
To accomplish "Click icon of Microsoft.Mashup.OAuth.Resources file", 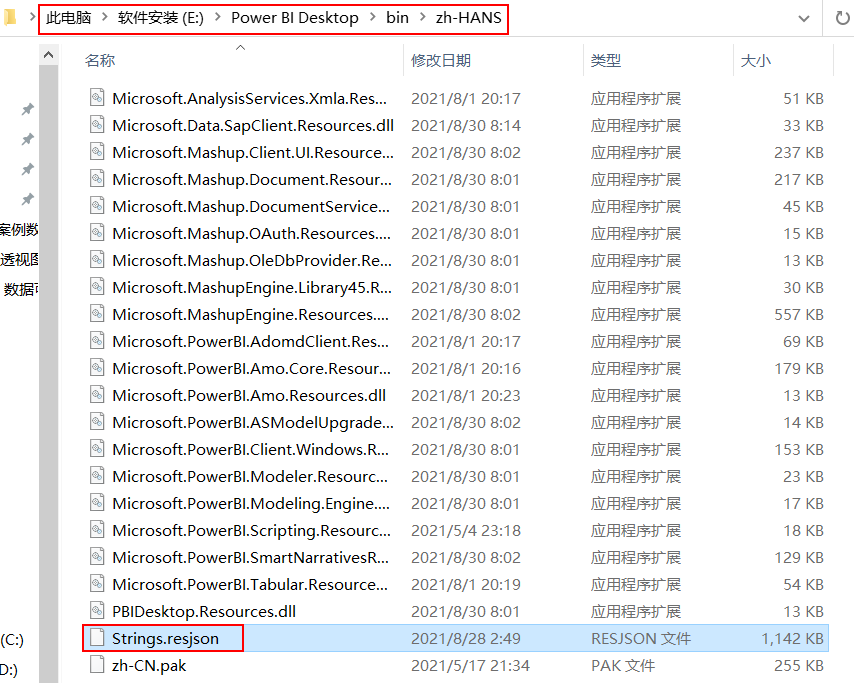I will tap(97, 233).
